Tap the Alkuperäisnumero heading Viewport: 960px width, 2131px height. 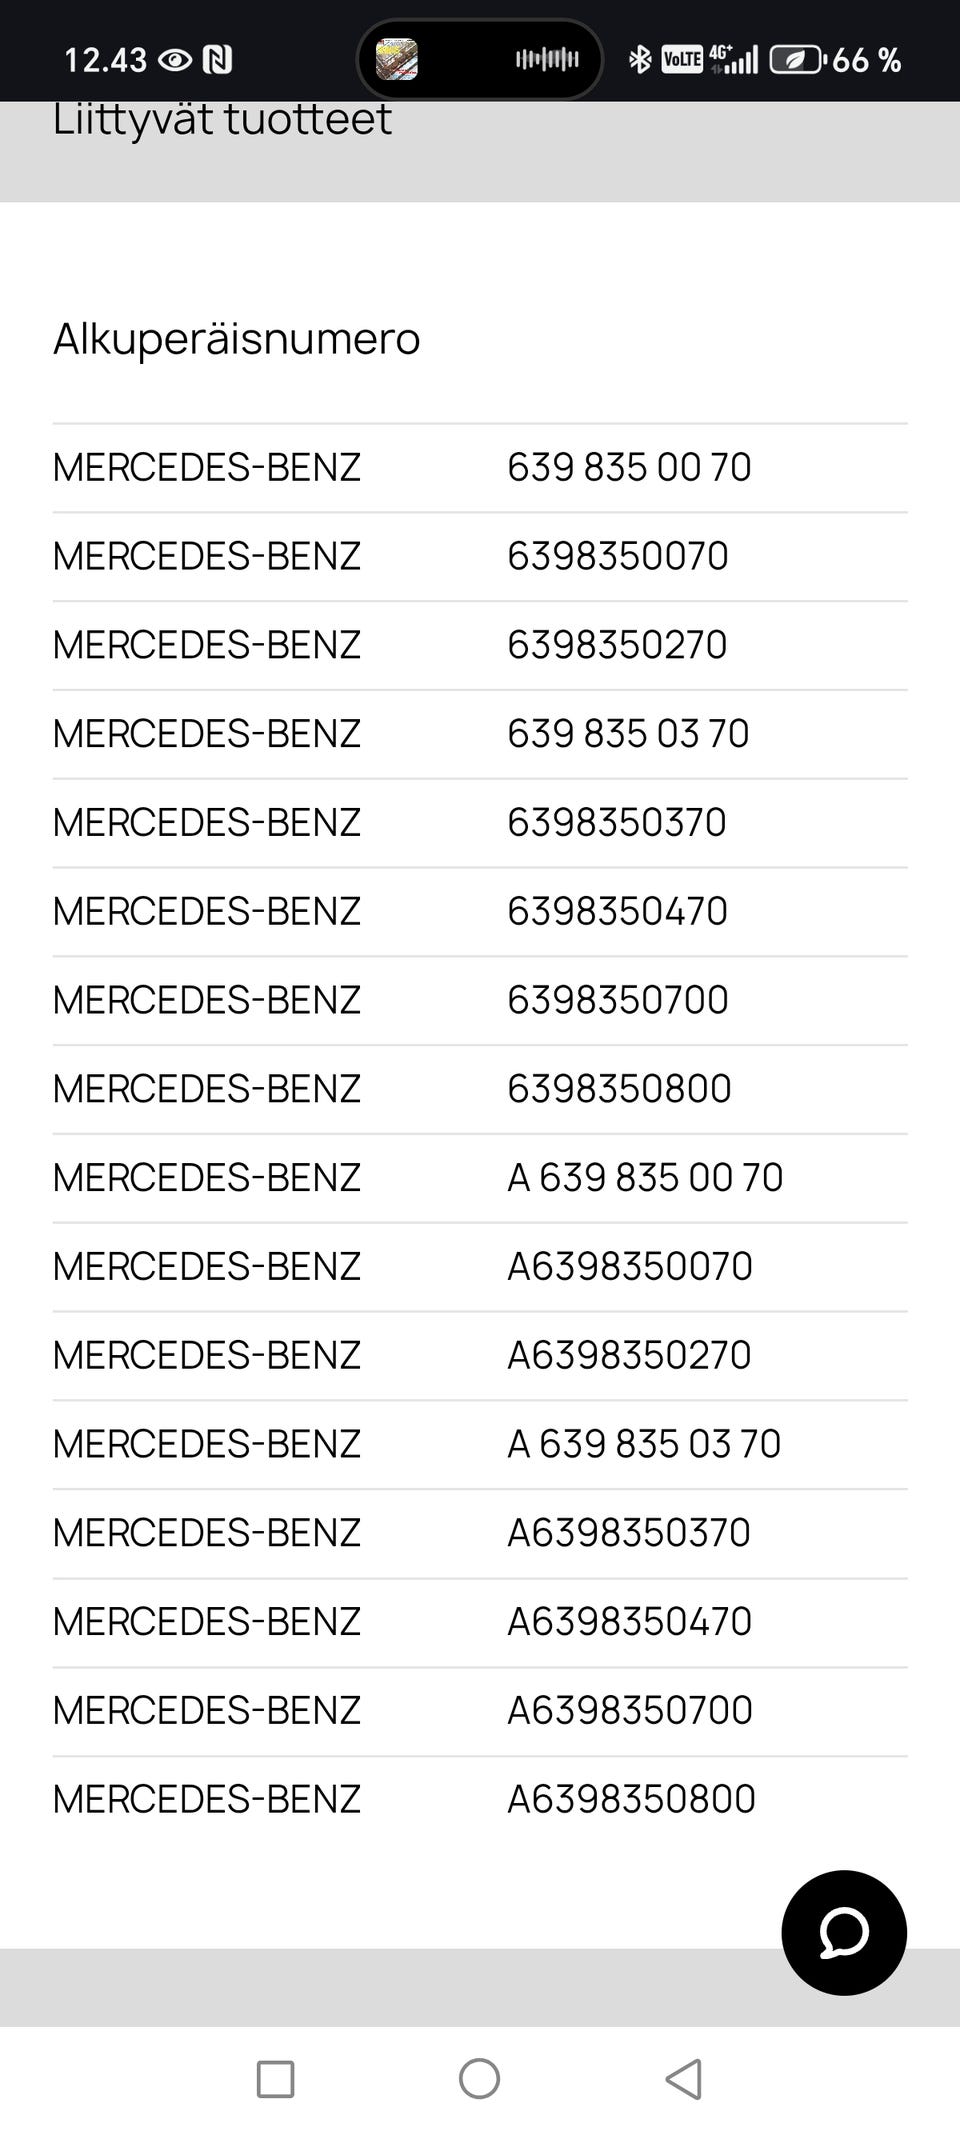pyautogui.click(x=236, y=338)
